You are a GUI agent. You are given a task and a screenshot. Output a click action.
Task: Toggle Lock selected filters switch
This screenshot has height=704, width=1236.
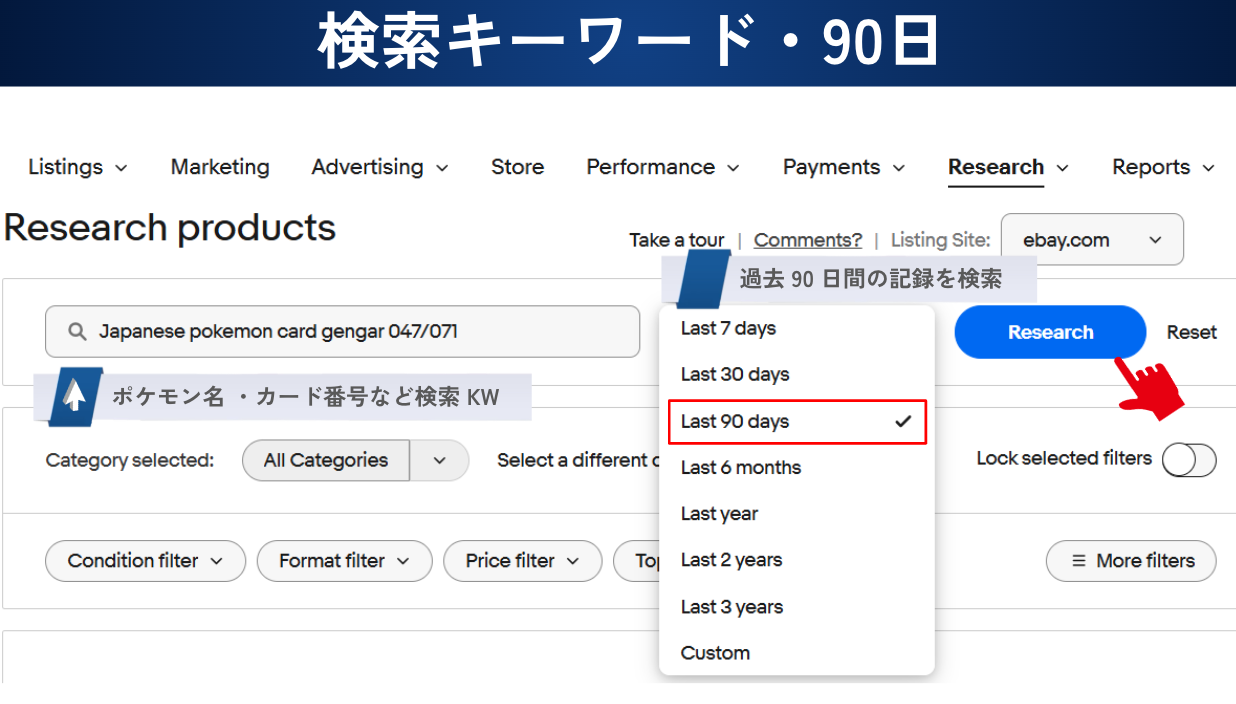1189,460
